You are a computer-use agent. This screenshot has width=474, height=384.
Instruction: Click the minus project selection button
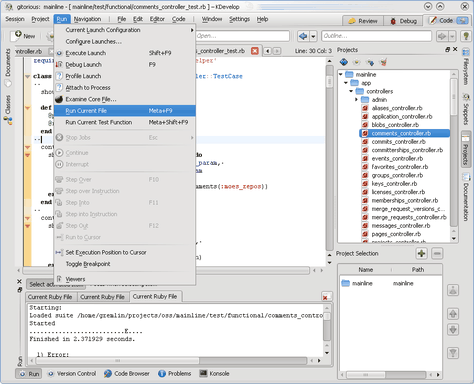coord(437,254)
